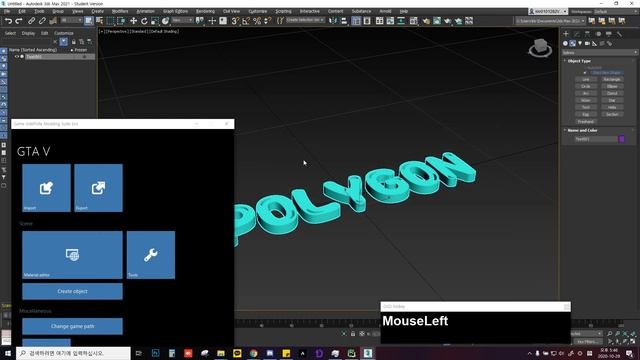Open the Tools wrench tile
Screen dimensions: 640x360
(151, 255)
